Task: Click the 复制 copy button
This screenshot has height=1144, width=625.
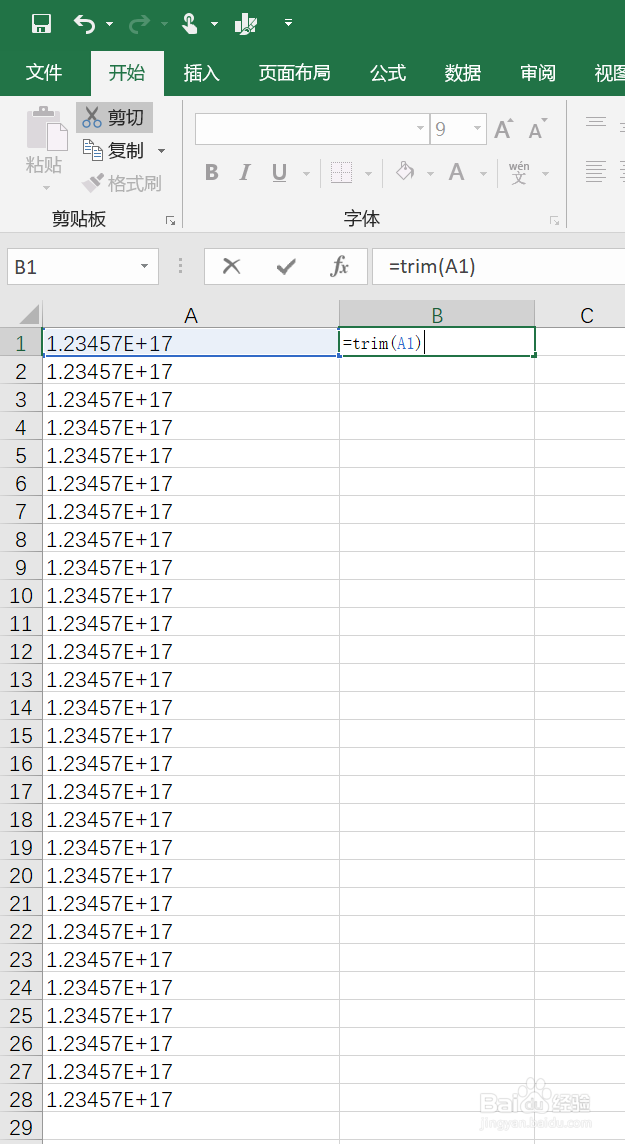Action: (x=114, y=150)
